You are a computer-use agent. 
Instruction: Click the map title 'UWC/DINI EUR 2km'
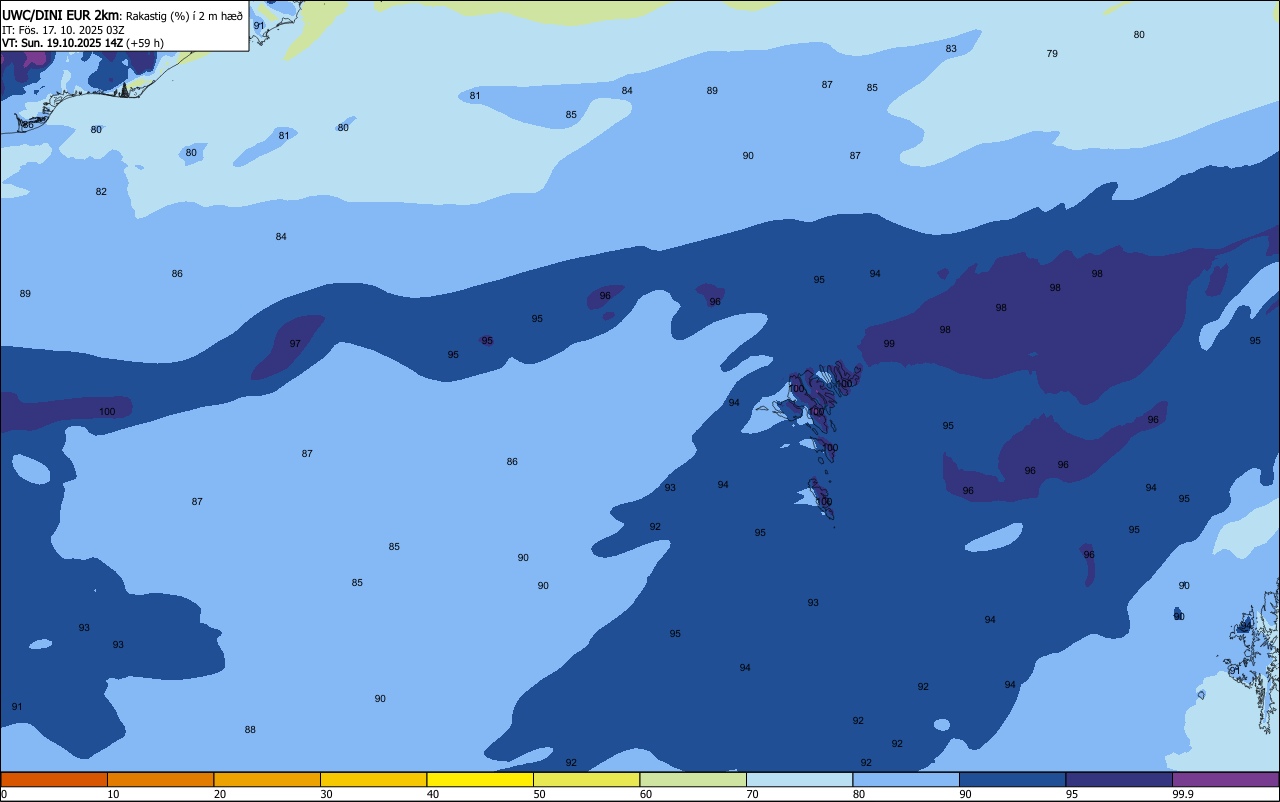[61, 15]
